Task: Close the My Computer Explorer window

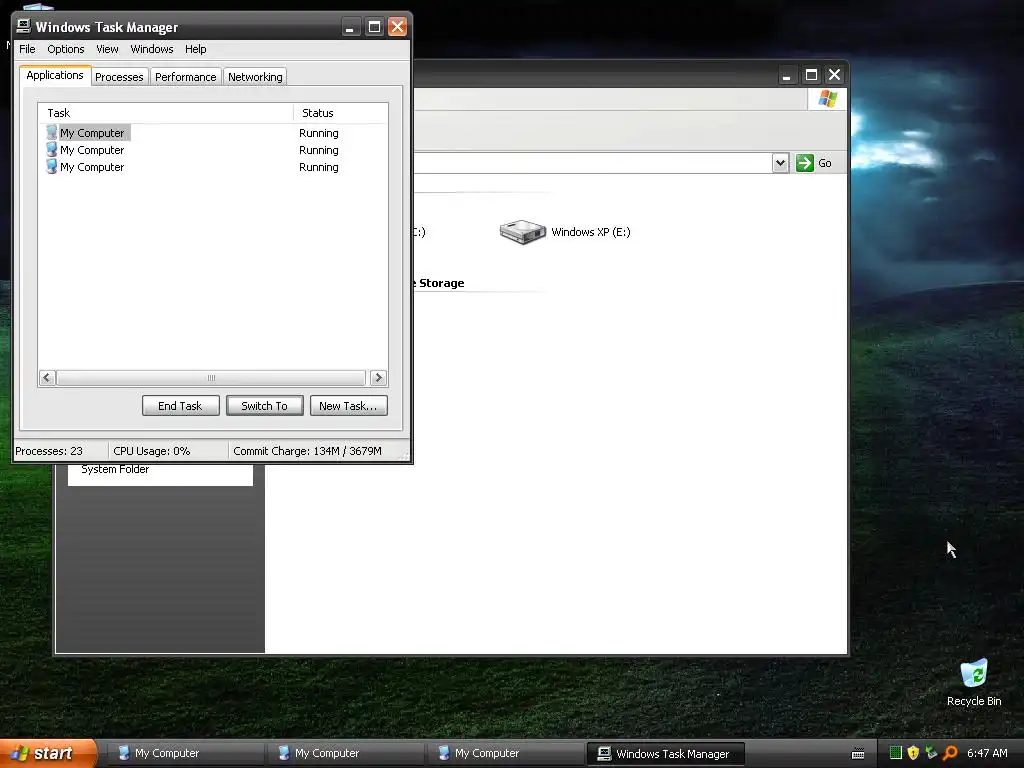Action: [x=835, y=75]
